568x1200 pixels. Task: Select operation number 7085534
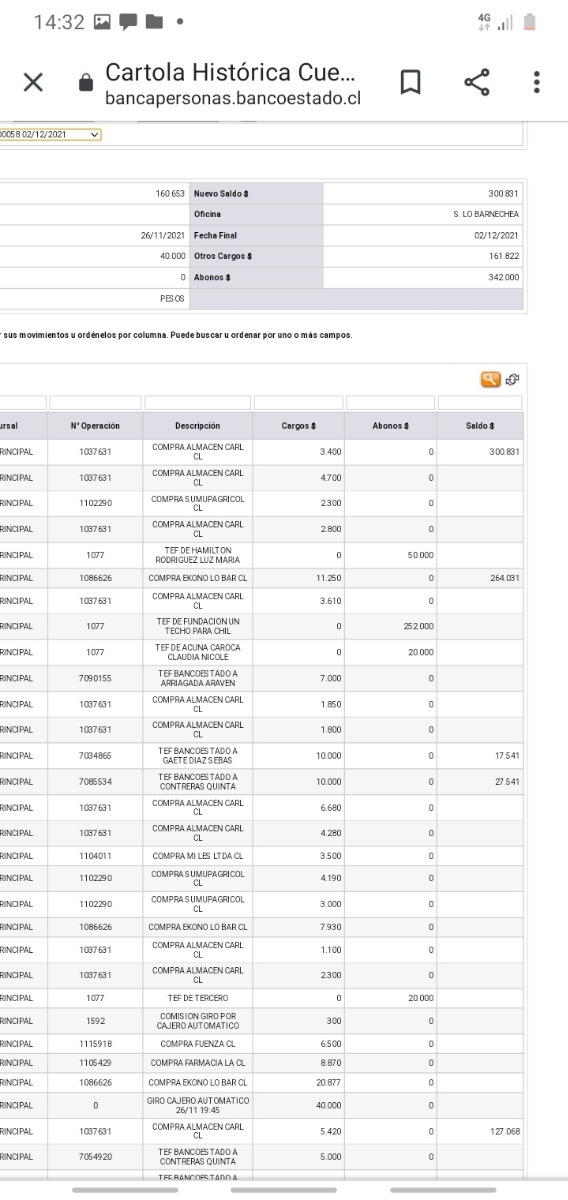[x=95, y=781]
